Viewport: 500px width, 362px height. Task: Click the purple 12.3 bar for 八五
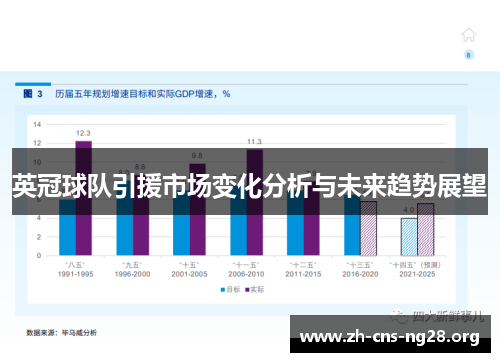pyautogui.click(x=84, y=198)
